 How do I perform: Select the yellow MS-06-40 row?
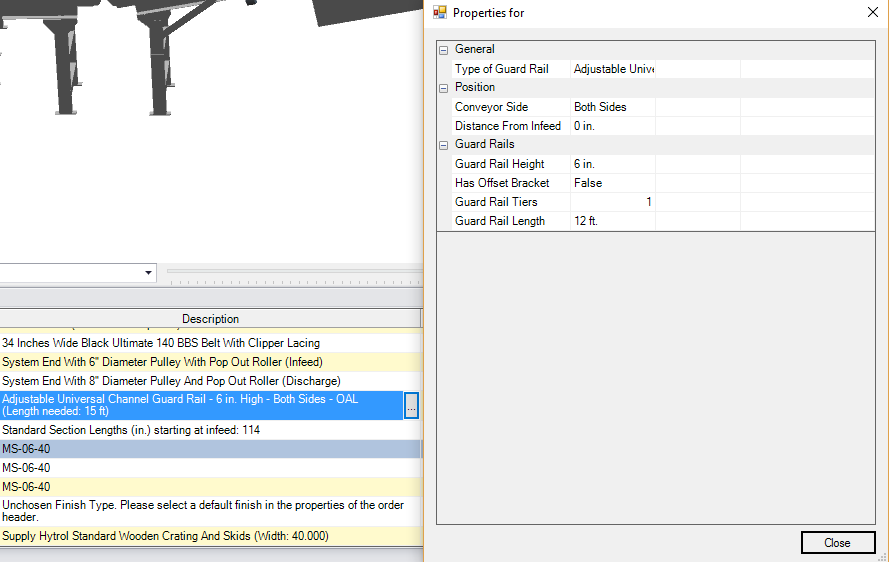tap(211, 487)
